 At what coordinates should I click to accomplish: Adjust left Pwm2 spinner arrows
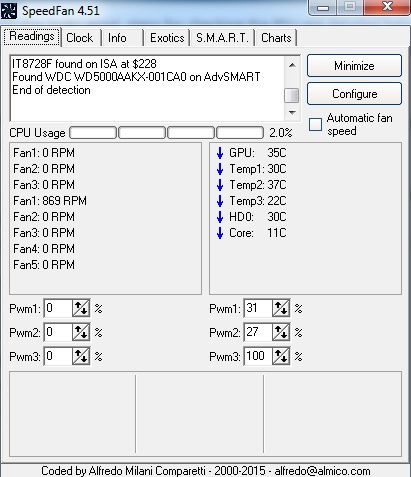(x=81, y=332)
